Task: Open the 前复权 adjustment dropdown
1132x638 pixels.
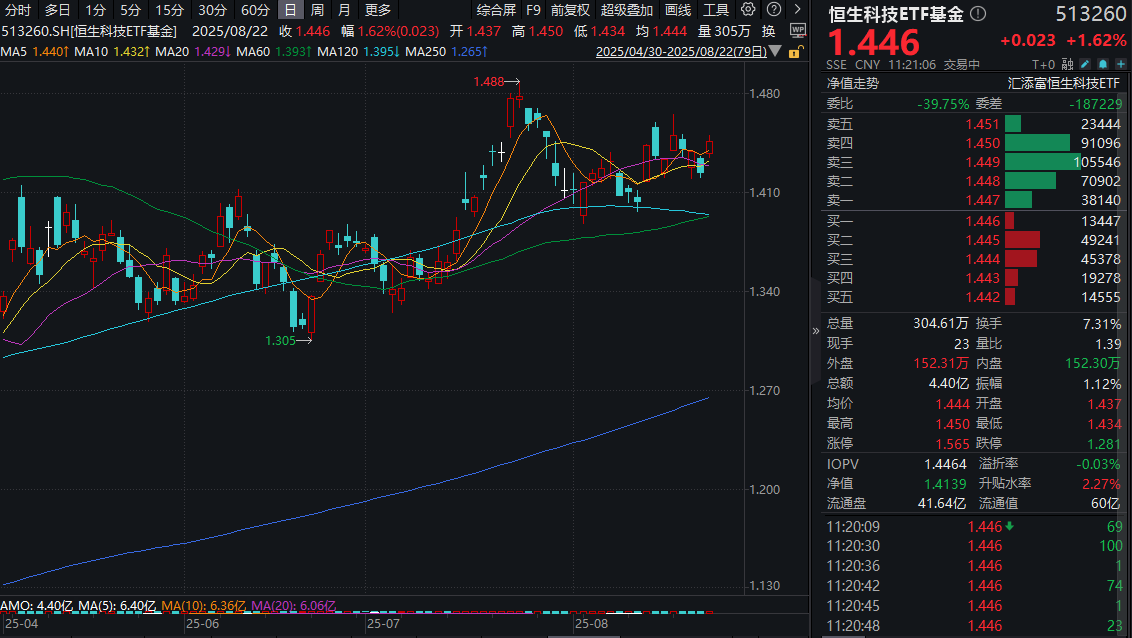Action: point(570,10)
